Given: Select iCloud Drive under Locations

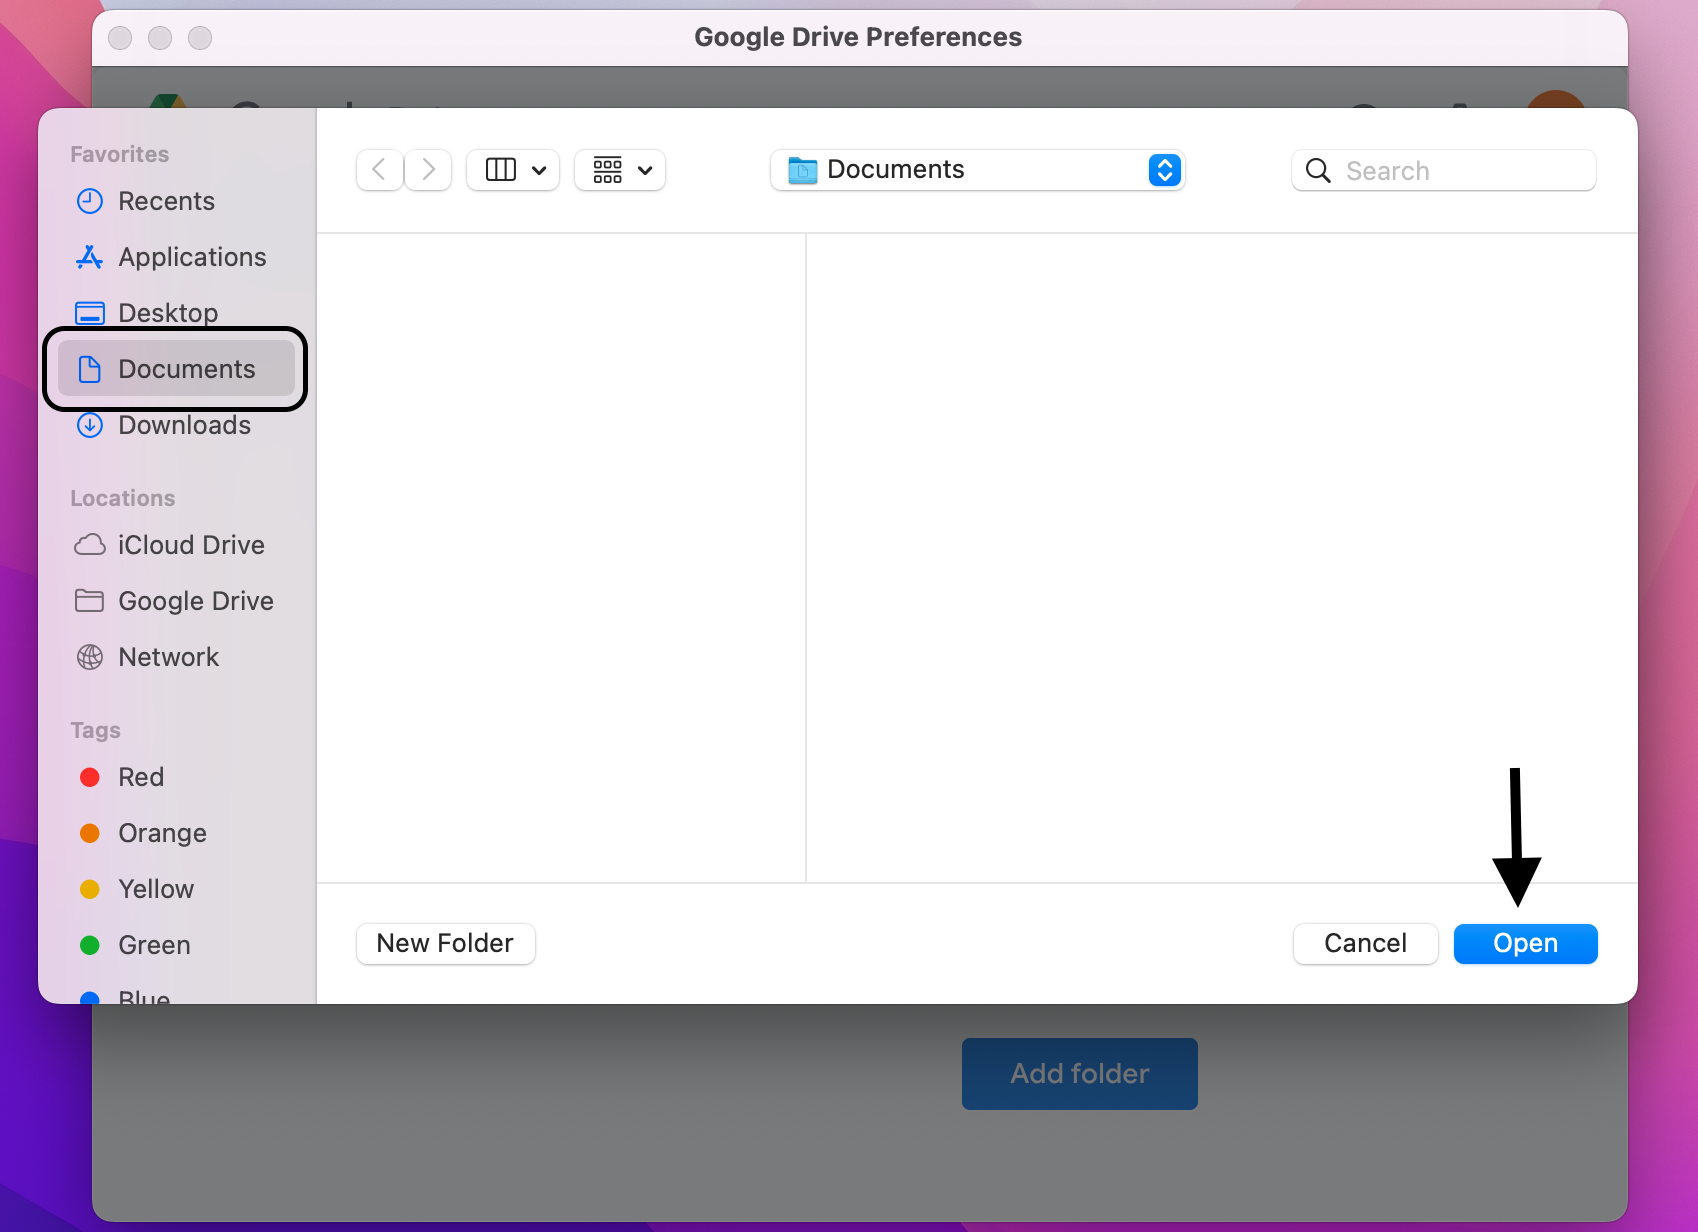Looking at the screenshot, I should pos(177,545).
